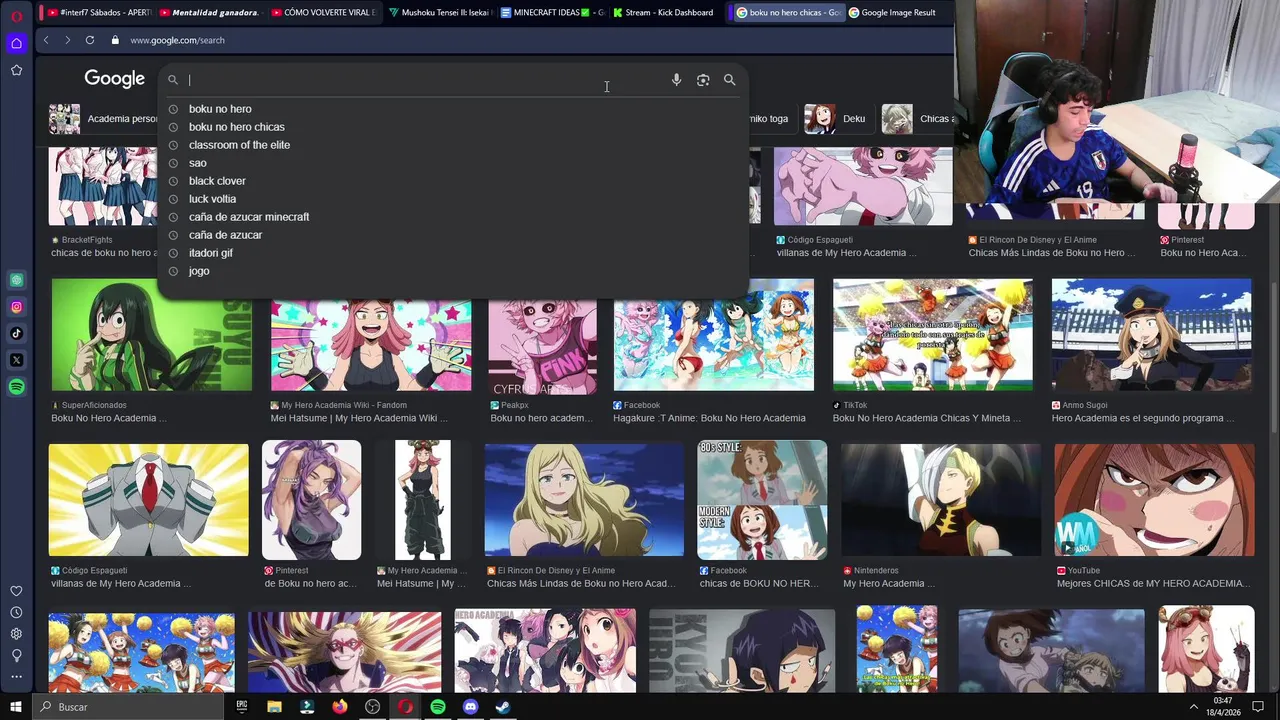Open the three-dots more menu in the sidebar
The width and height of the screenshot is (1280, 720).
pyautogui.click(x=16, y=677)
